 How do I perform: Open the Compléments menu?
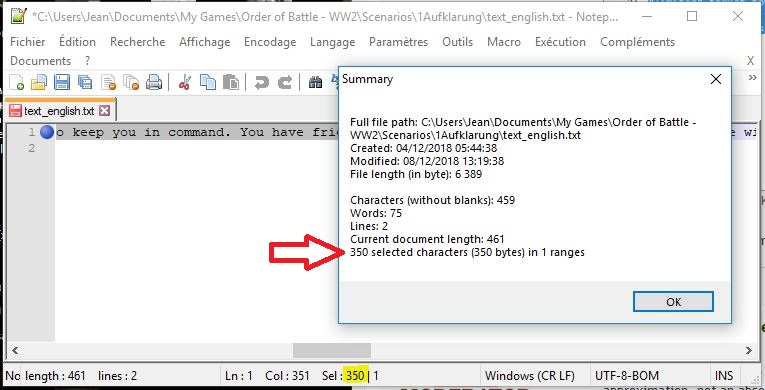point(637,42)
